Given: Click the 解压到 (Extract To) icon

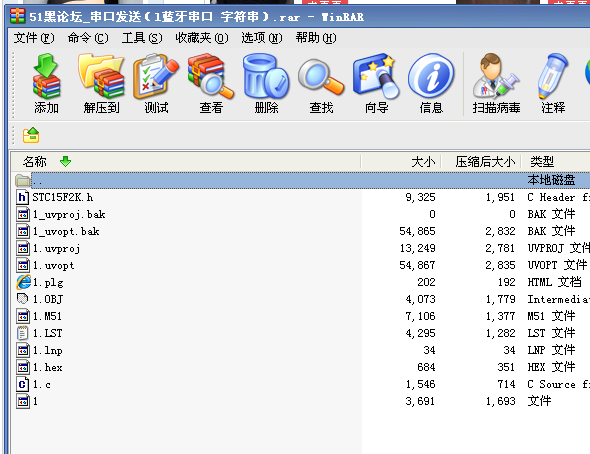Looking at the screenshot, I should tap(101, 84).
